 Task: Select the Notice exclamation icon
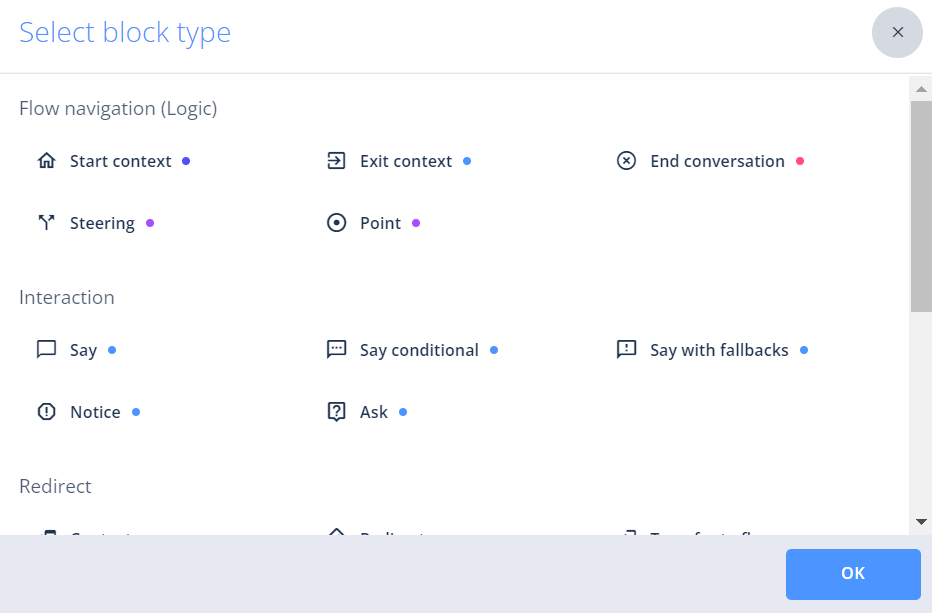point(46,412)
